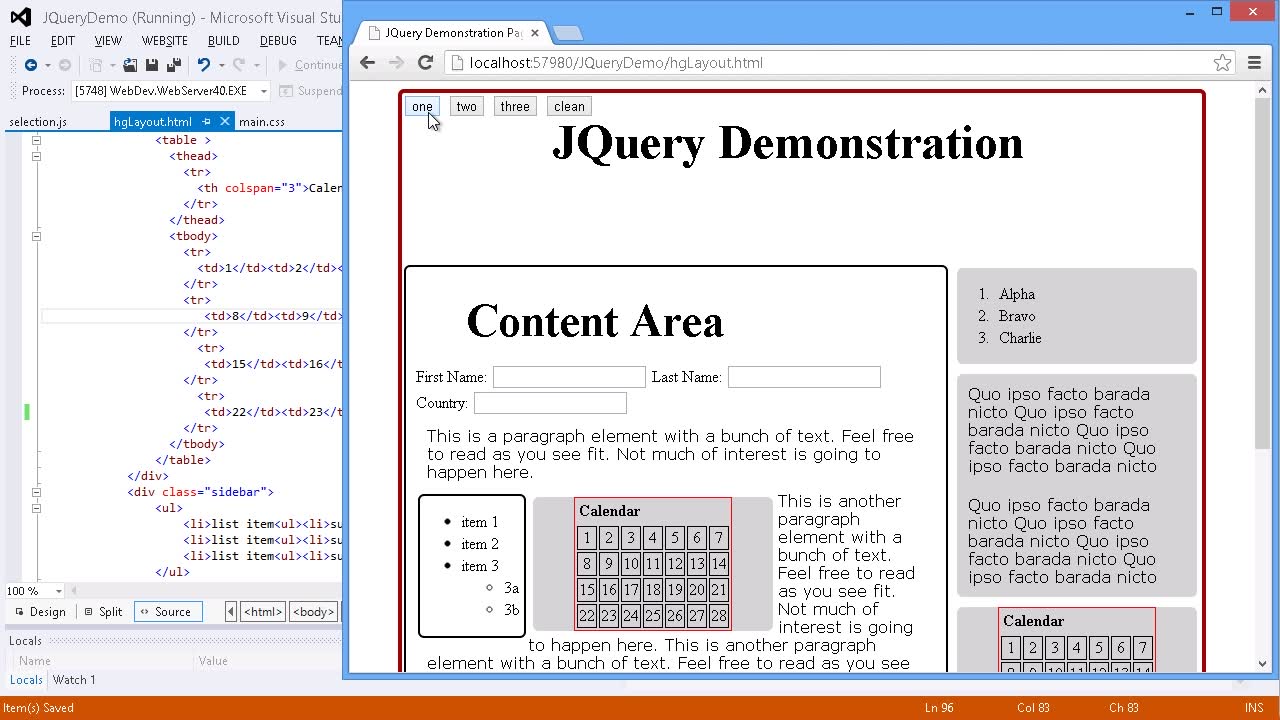Click the First Name input field
The width and height of the screenshot is (1280, 720).
pyautogui.click(x=568, y=377)
